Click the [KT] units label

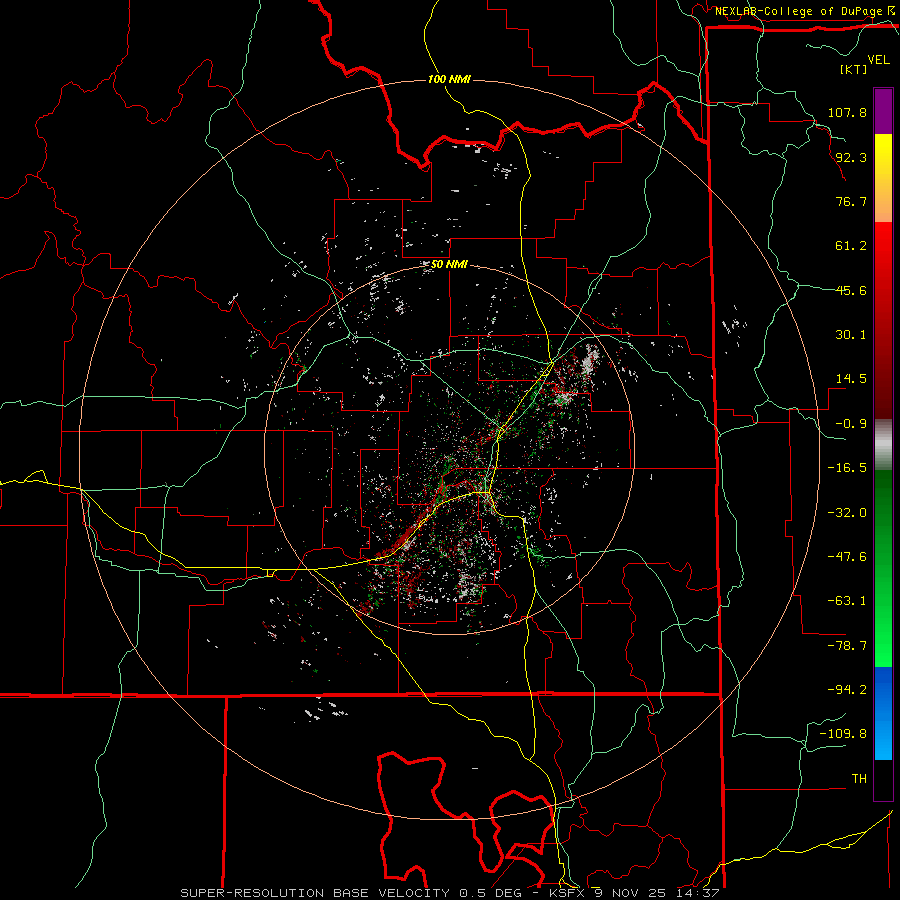point(853,69)
